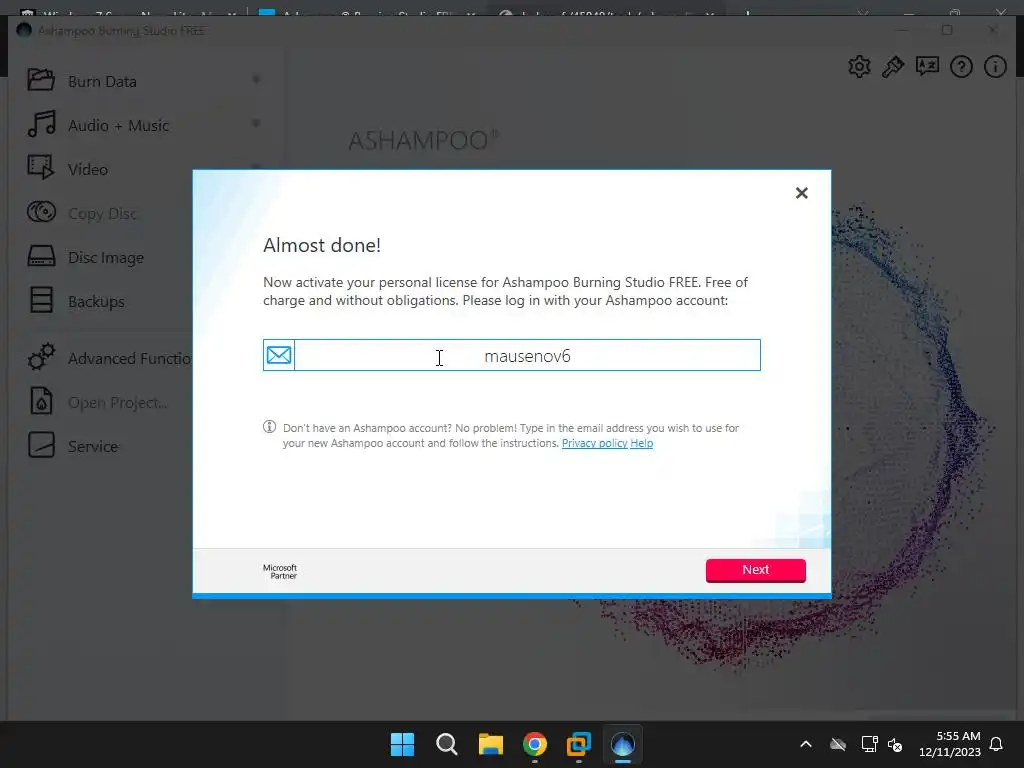The image size is (1024, 768).
Task: Show hidden system tray icons
Action: tap(806, 744)
